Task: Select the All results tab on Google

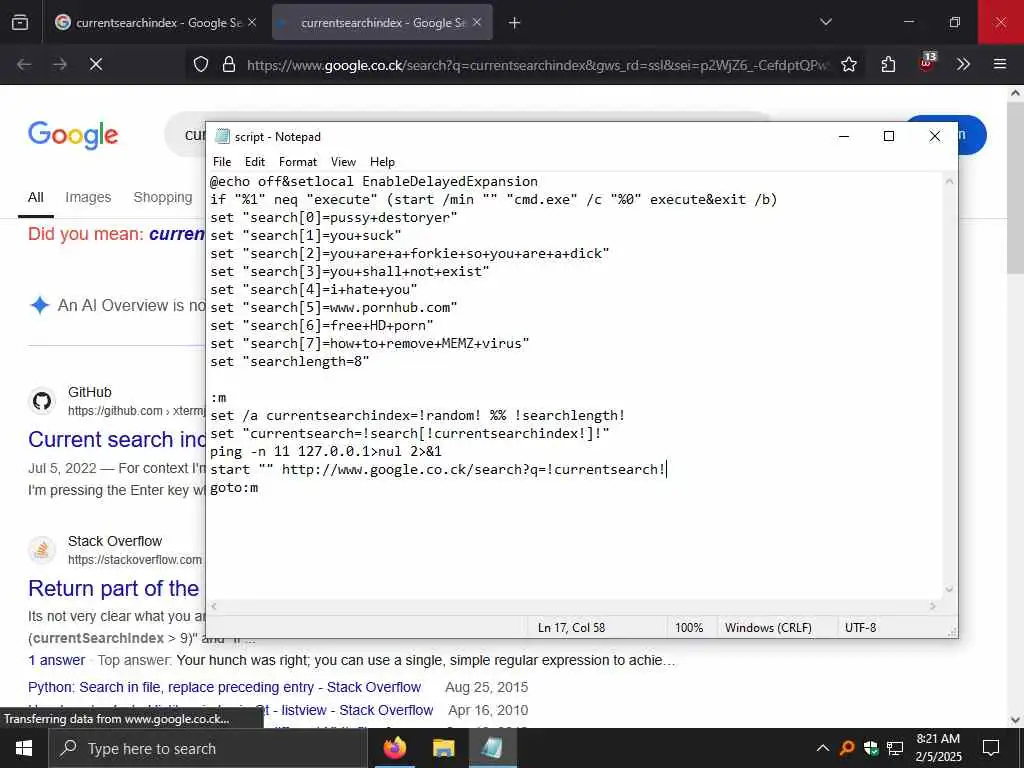Action: pyautogui.click(x=36, y=197)
